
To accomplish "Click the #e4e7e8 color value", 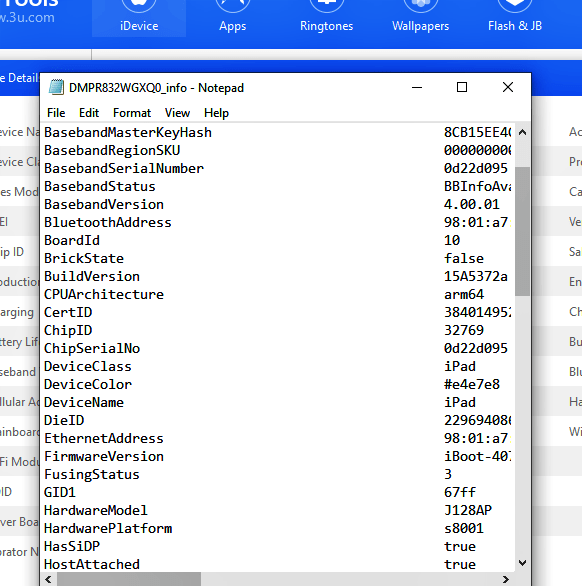I will click(472, 384).
